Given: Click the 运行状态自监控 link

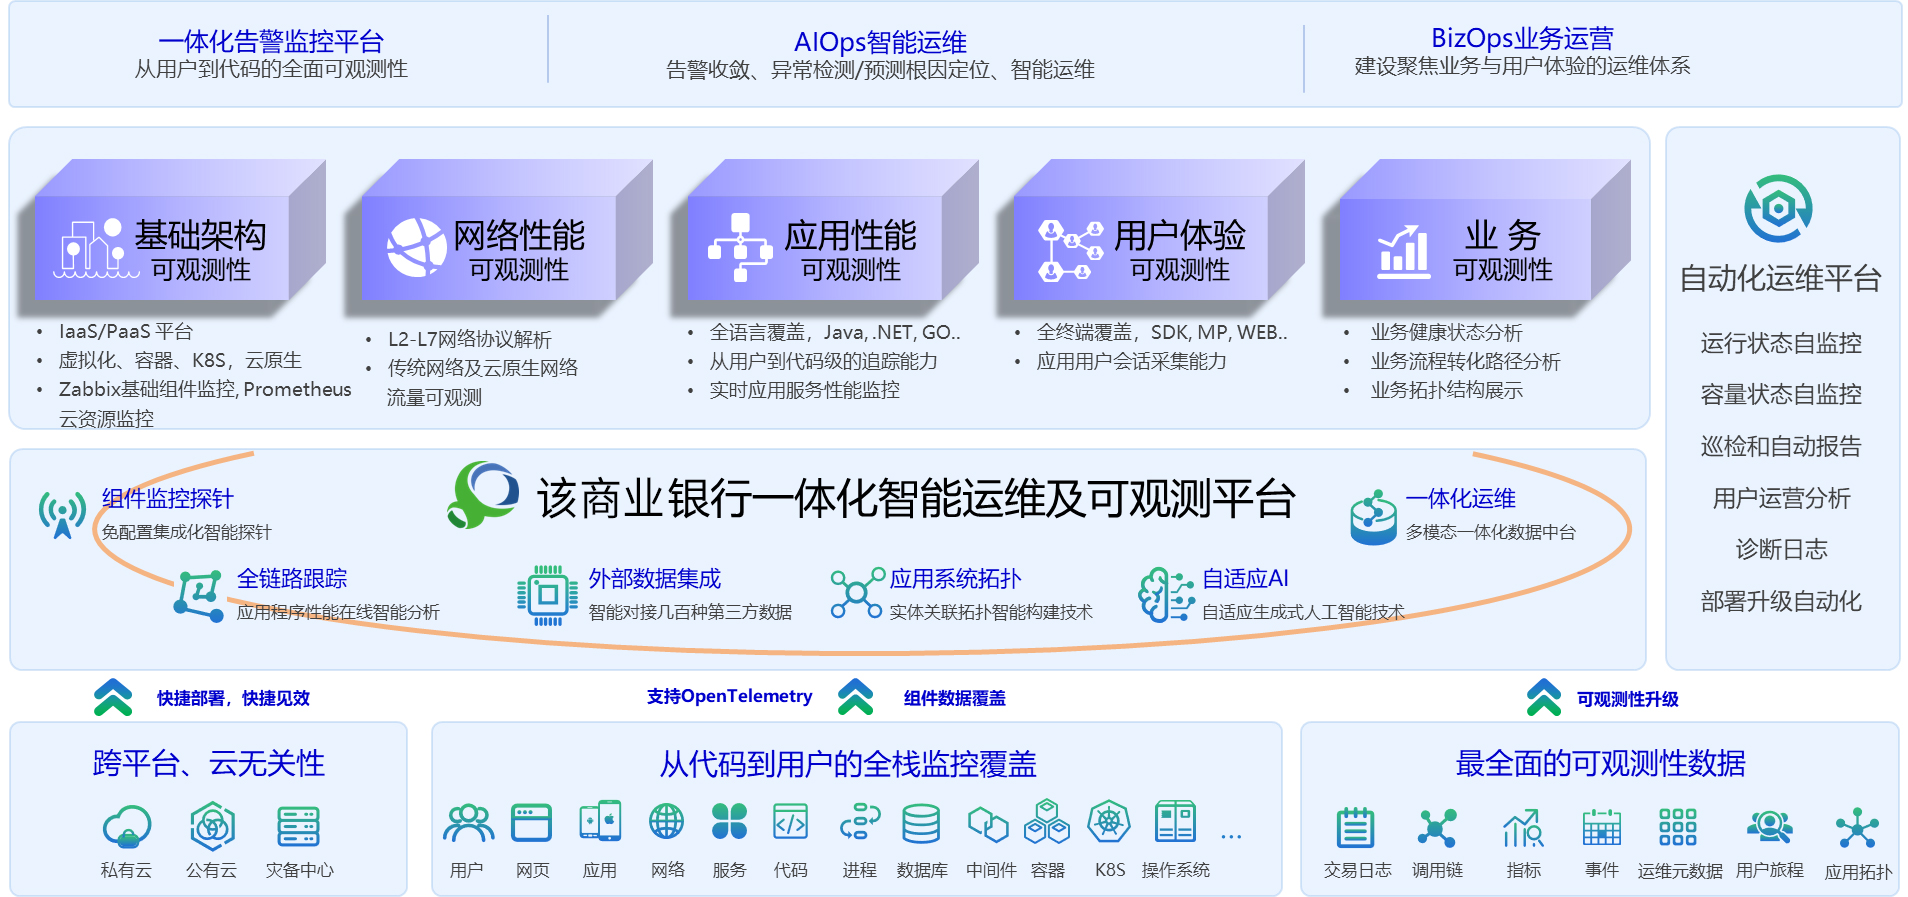Looking at the screenshot, I should pos(1780,343).
